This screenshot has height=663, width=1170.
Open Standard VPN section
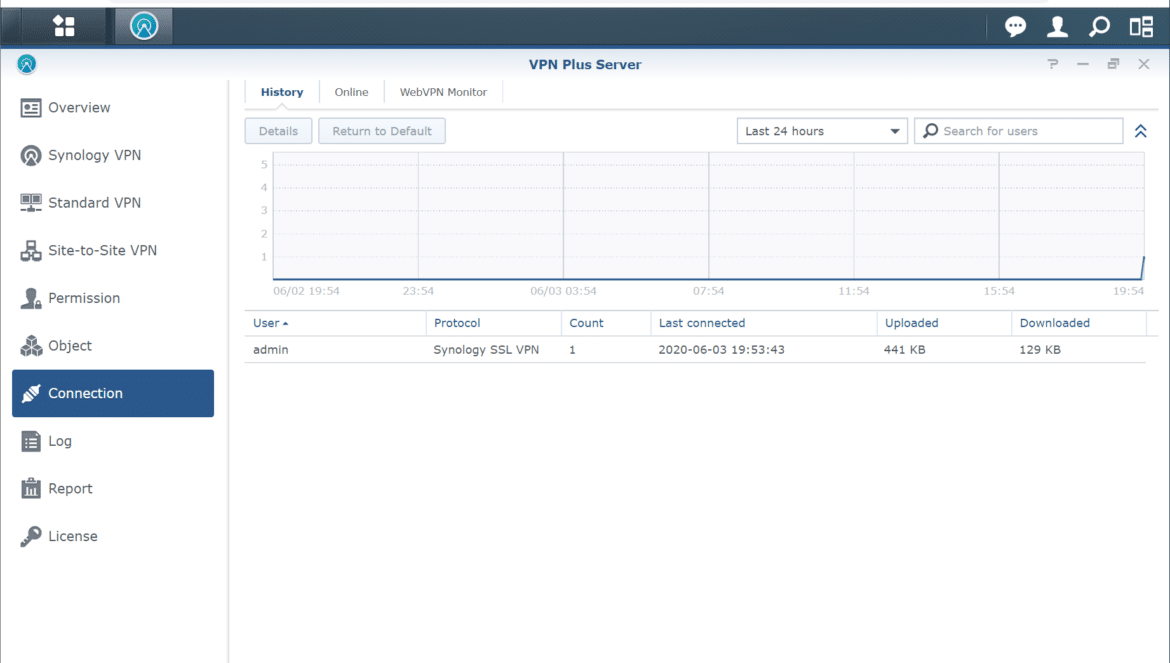[x=113, y=203]
